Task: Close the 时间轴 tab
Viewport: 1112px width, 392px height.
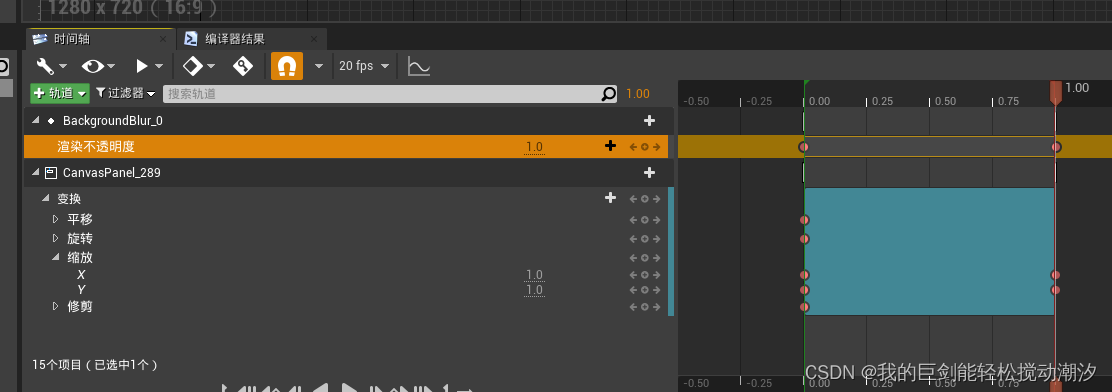Action: [x=163, y=39]
